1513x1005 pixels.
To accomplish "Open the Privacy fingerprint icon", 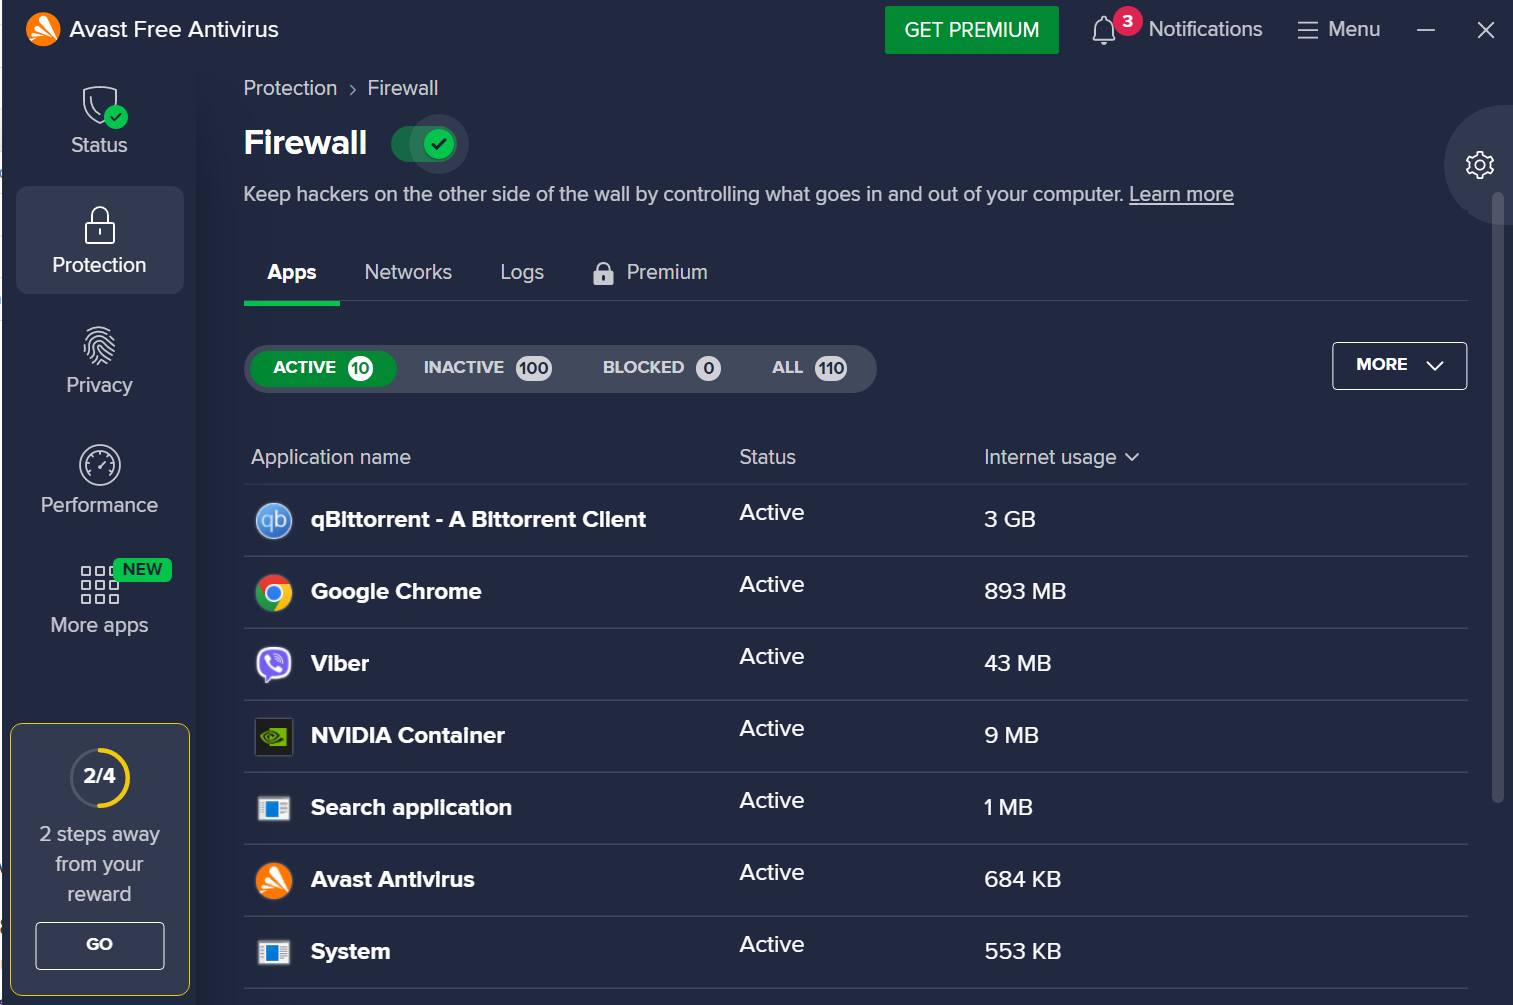I will 99,346.
